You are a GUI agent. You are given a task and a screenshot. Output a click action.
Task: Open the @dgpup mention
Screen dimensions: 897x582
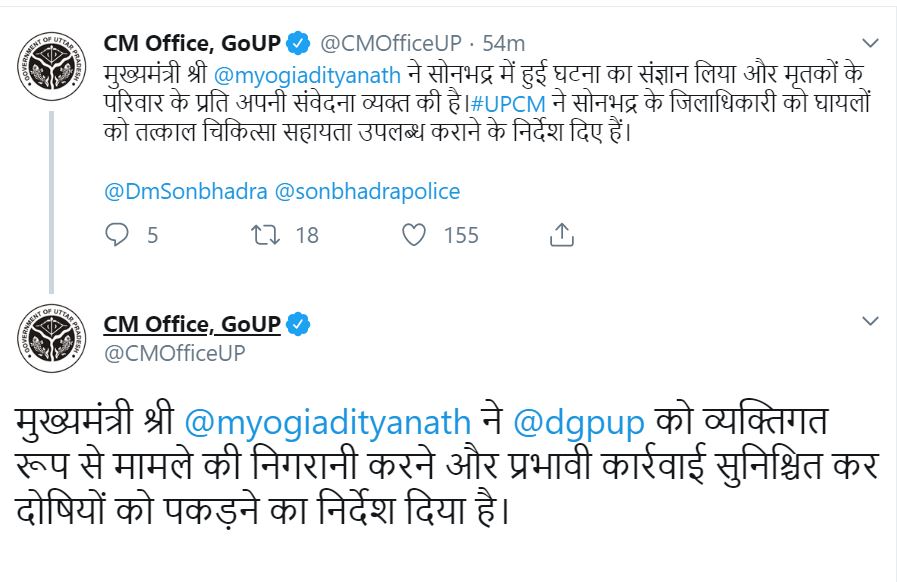coord(579,423)
